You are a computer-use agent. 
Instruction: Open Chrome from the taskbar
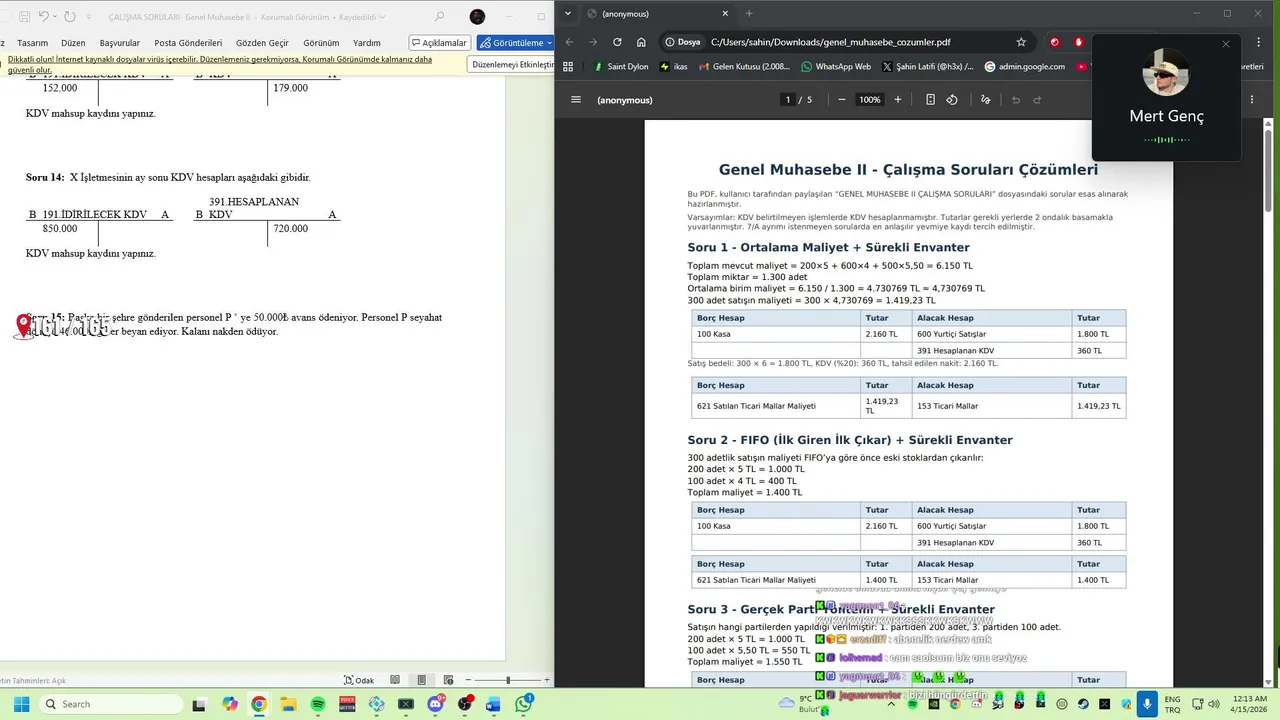point(259,704)
